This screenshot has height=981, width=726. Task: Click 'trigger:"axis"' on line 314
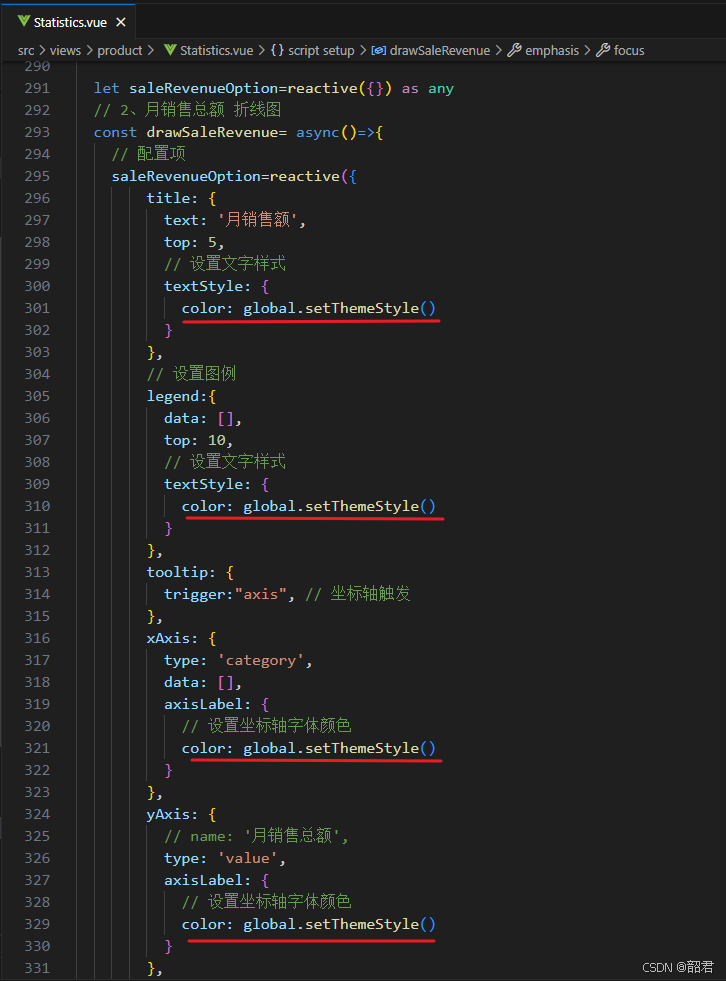[x=225, y=594]
